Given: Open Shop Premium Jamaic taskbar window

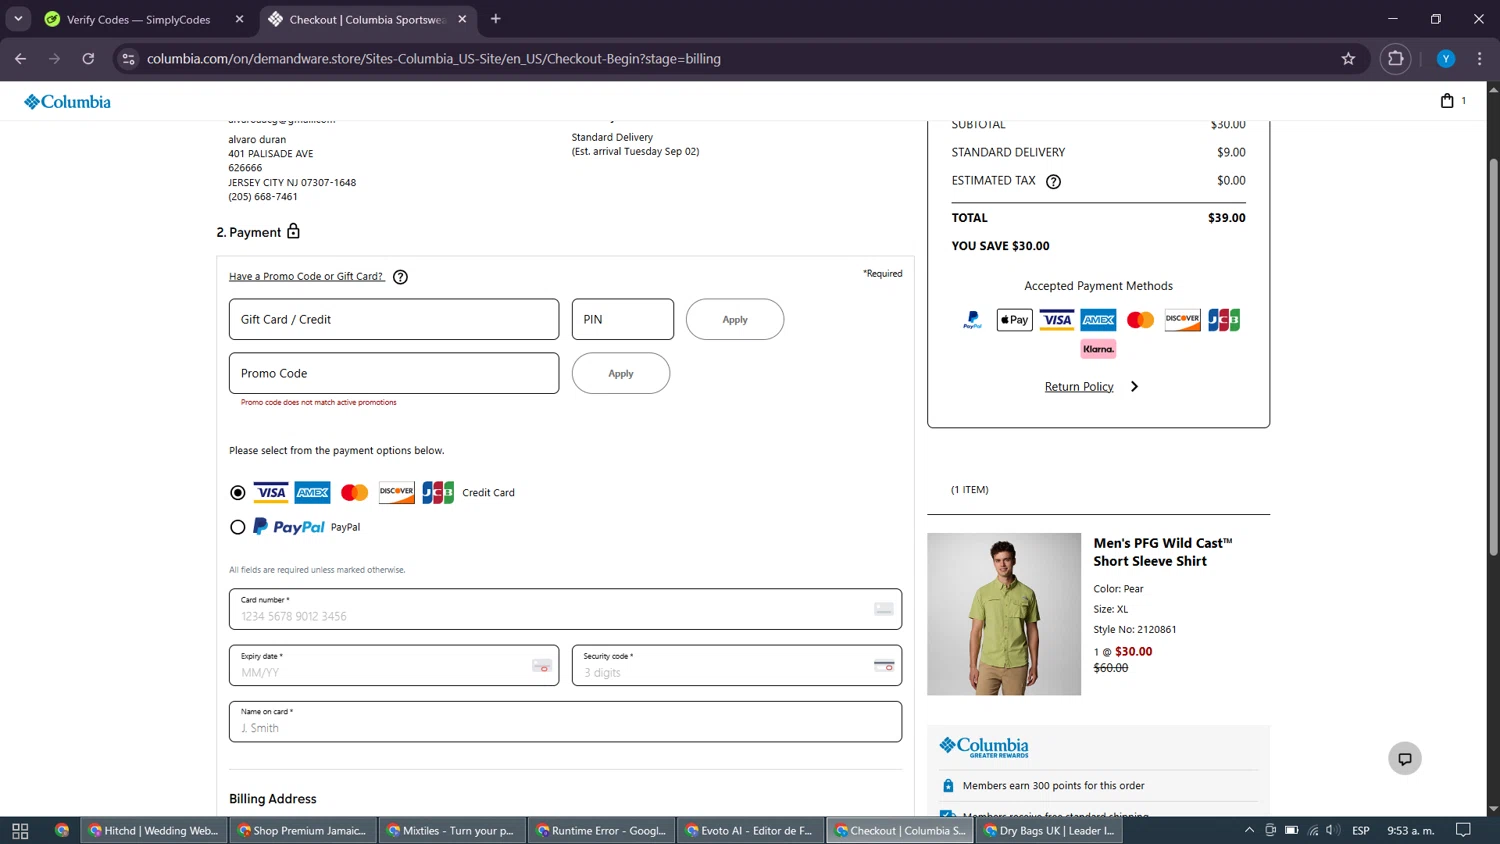Looking at the screenshot, I should (302, 830).
